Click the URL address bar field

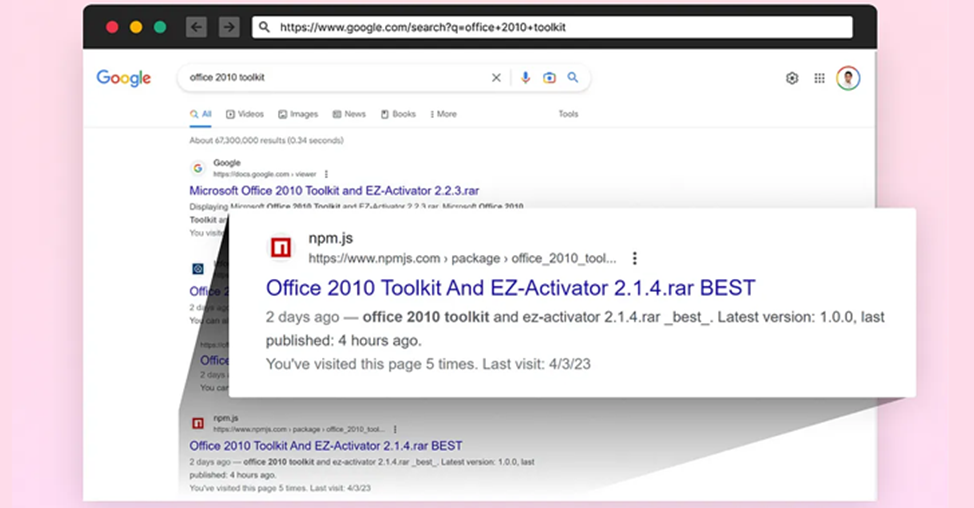(x=552, y=27)
